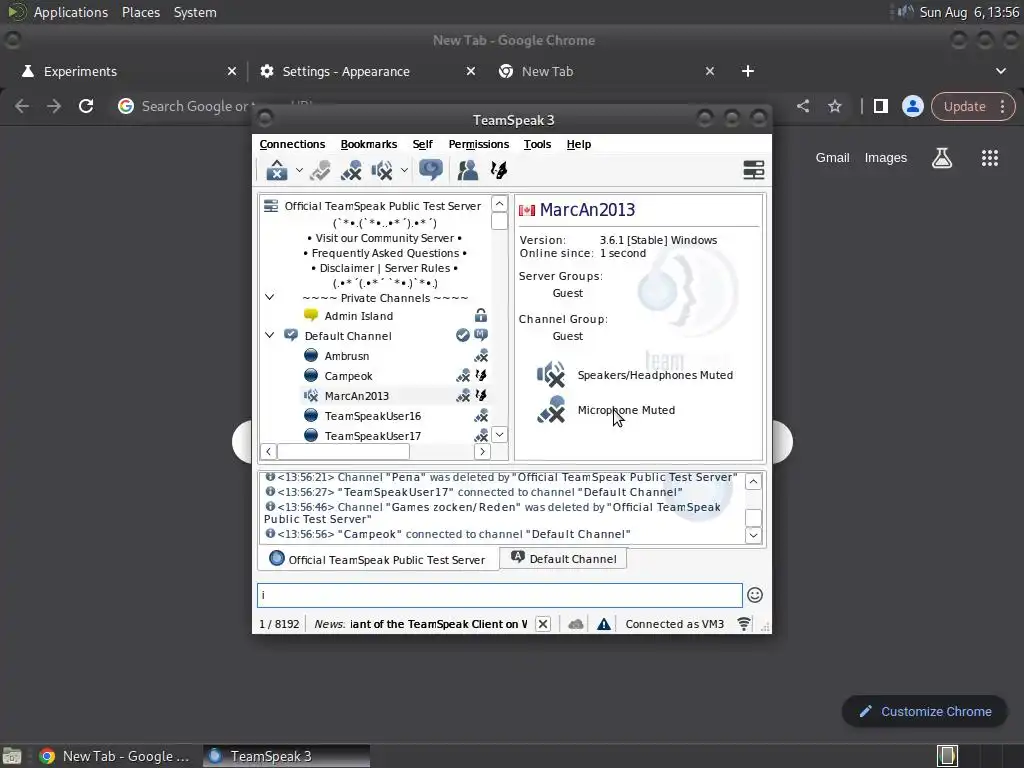Viewport: 1024px width, 768px height.
Task: Click Chrome Update button
Action: pos(973,106)
